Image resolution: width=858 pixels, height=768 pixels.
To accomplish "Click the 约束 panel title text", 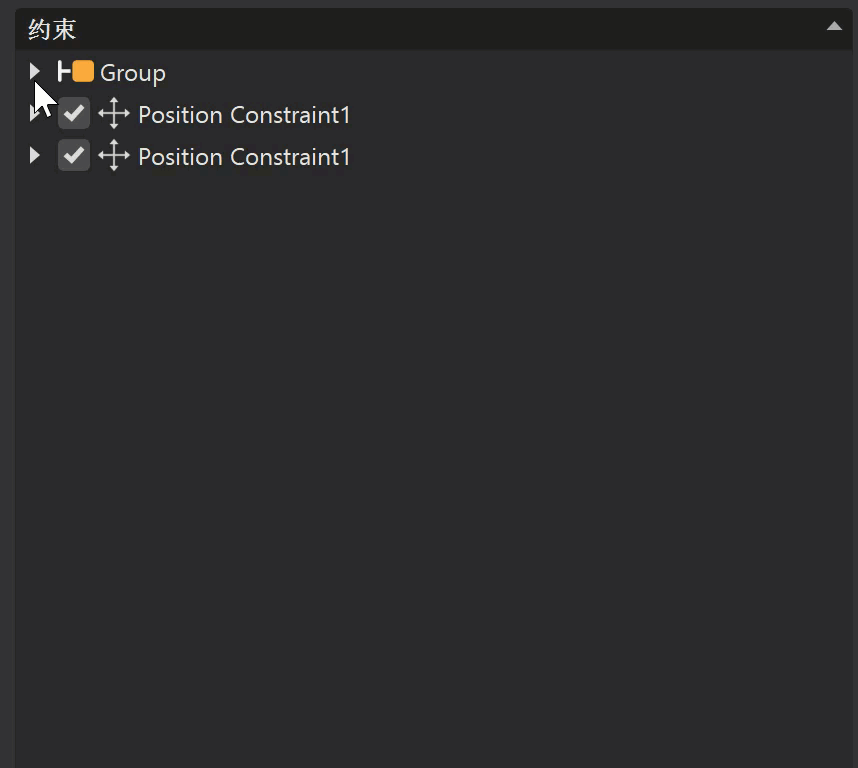I will click(x=52, y=29).
